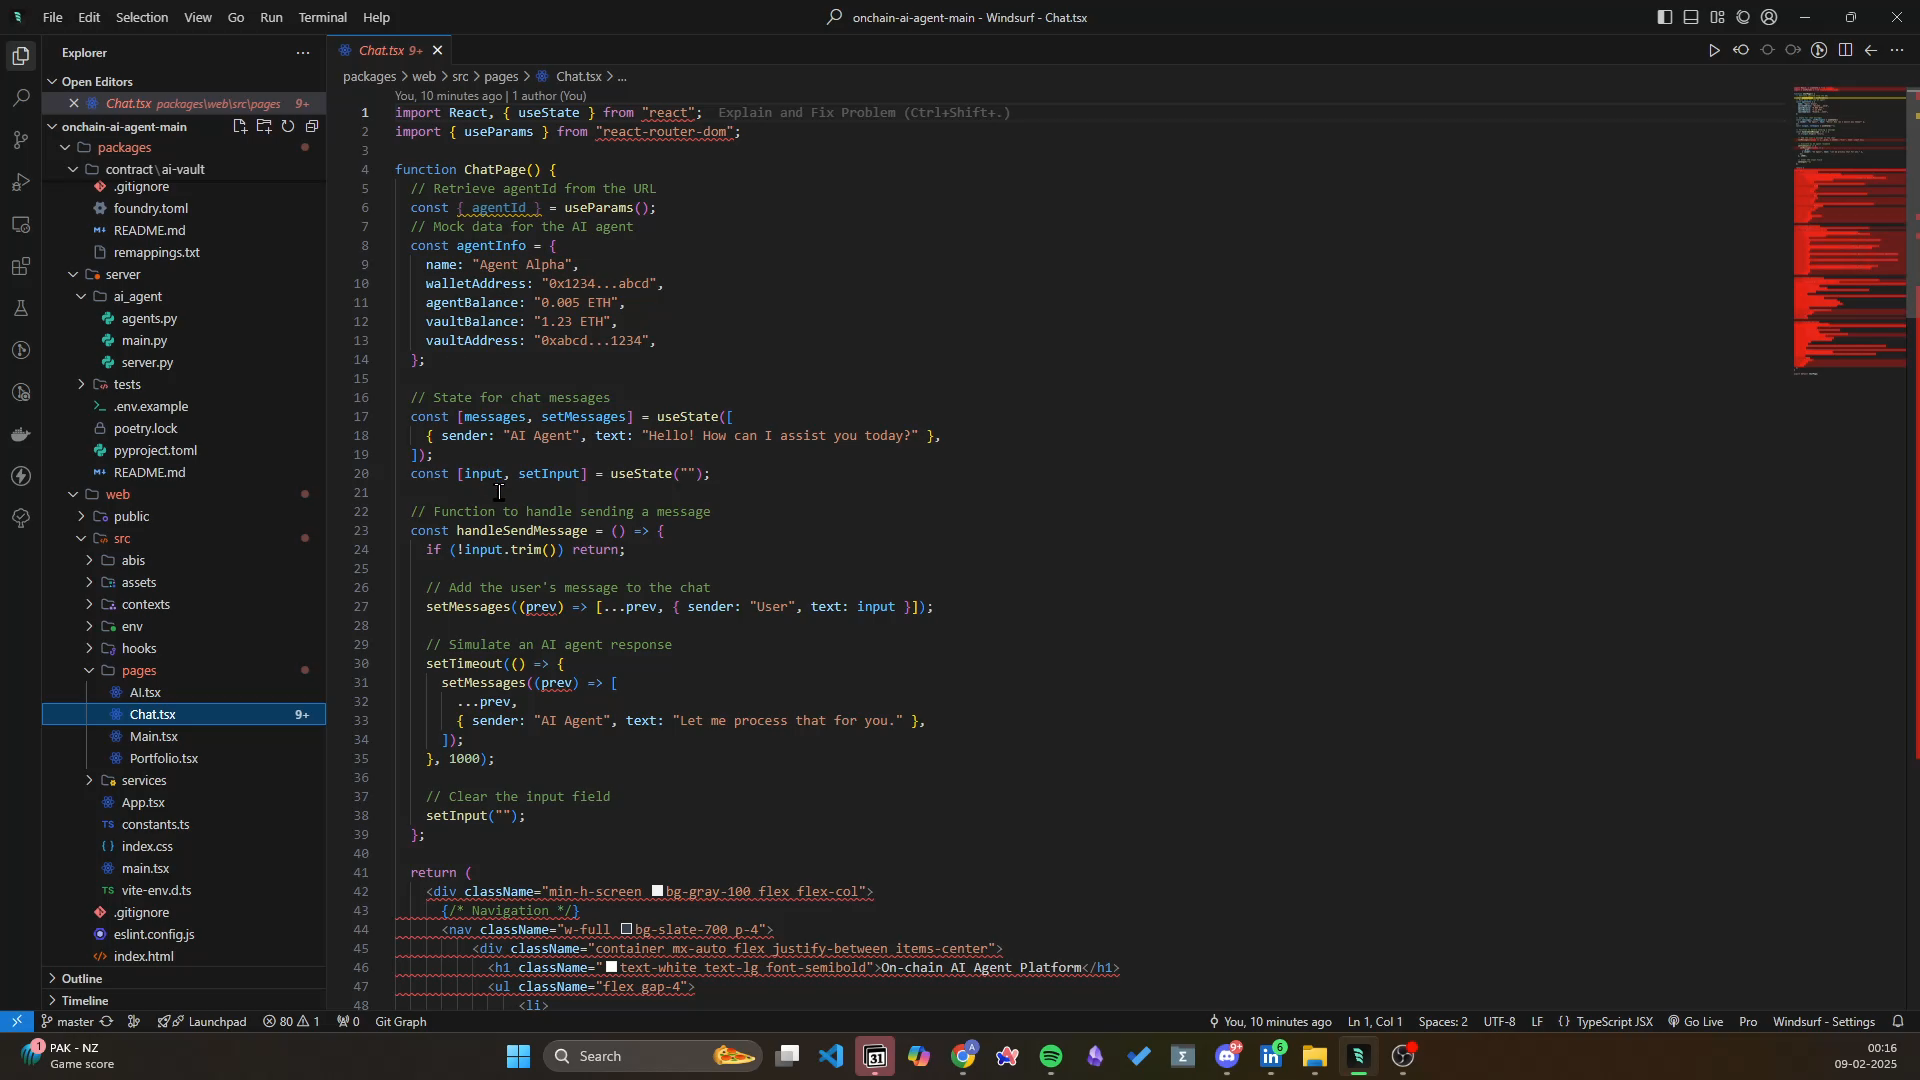
Task: Click remote window indicator in status bar
Action: point(17,1022)
